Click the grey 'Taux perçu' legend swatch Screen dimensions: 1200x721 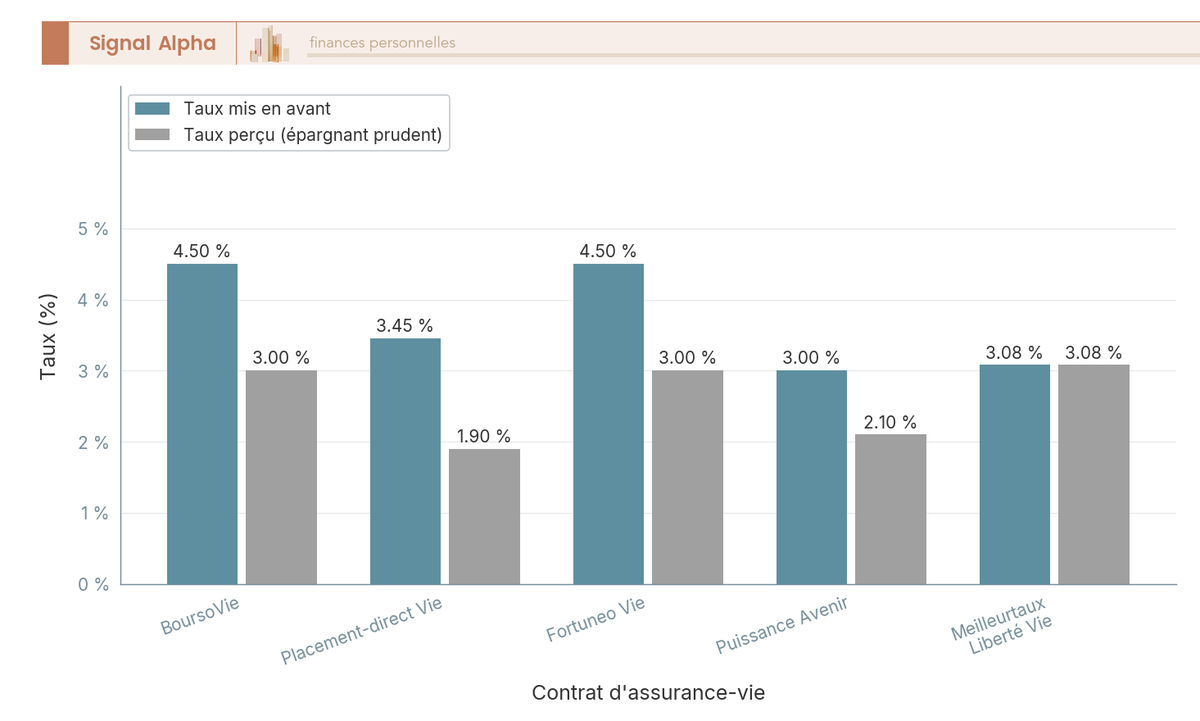pos(154,135)
